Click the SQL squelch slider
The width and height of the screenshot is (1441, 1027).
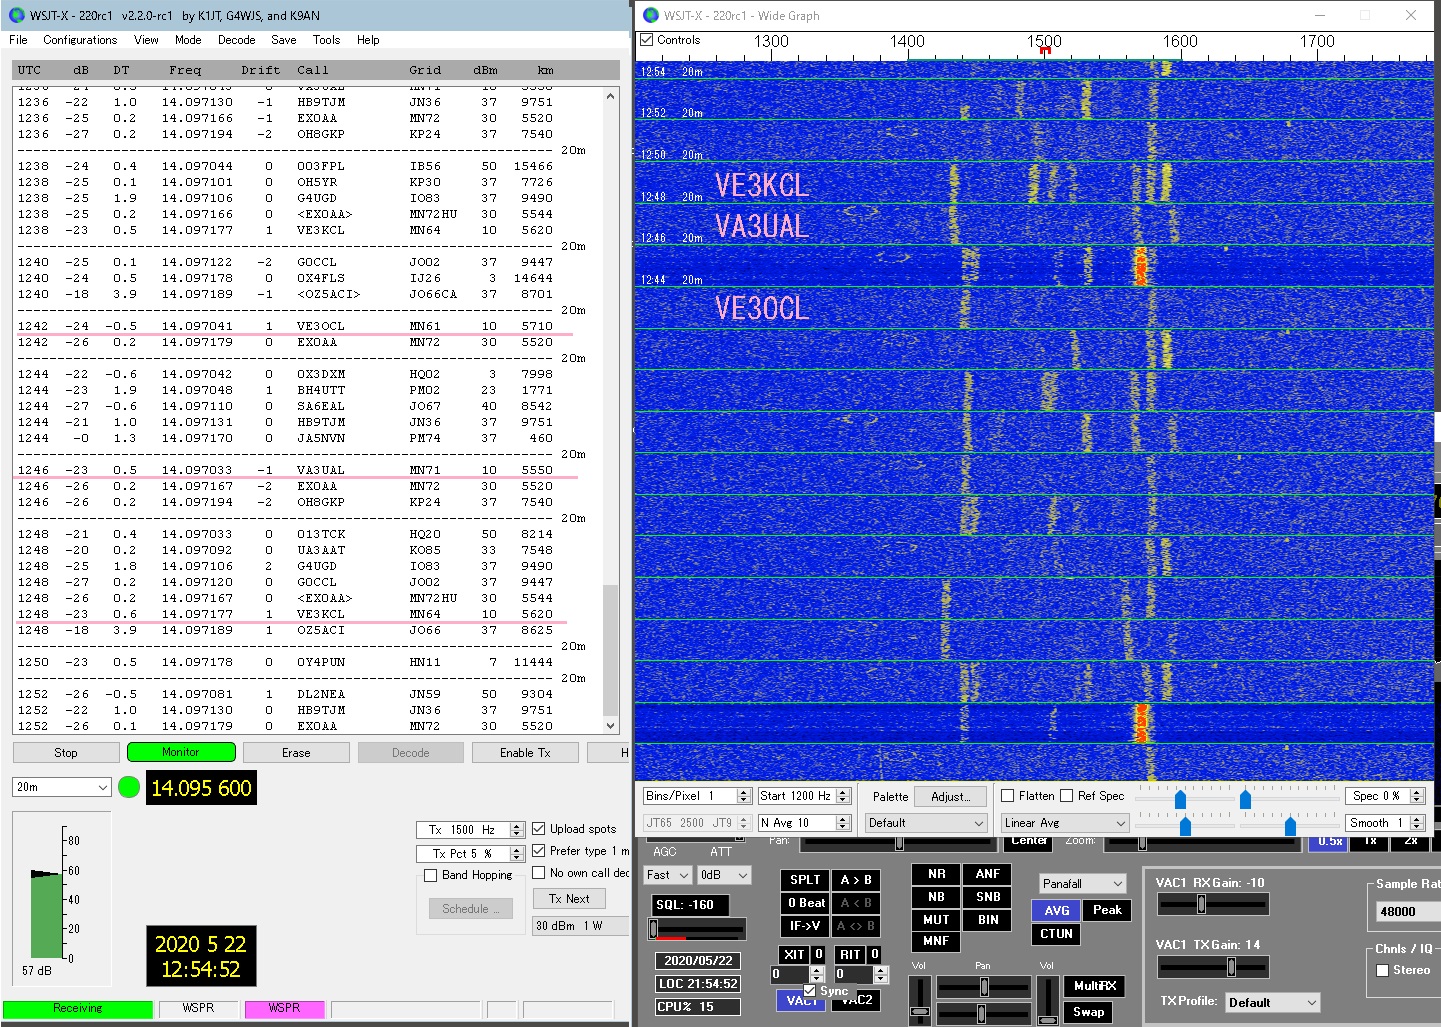click(698, 929)
